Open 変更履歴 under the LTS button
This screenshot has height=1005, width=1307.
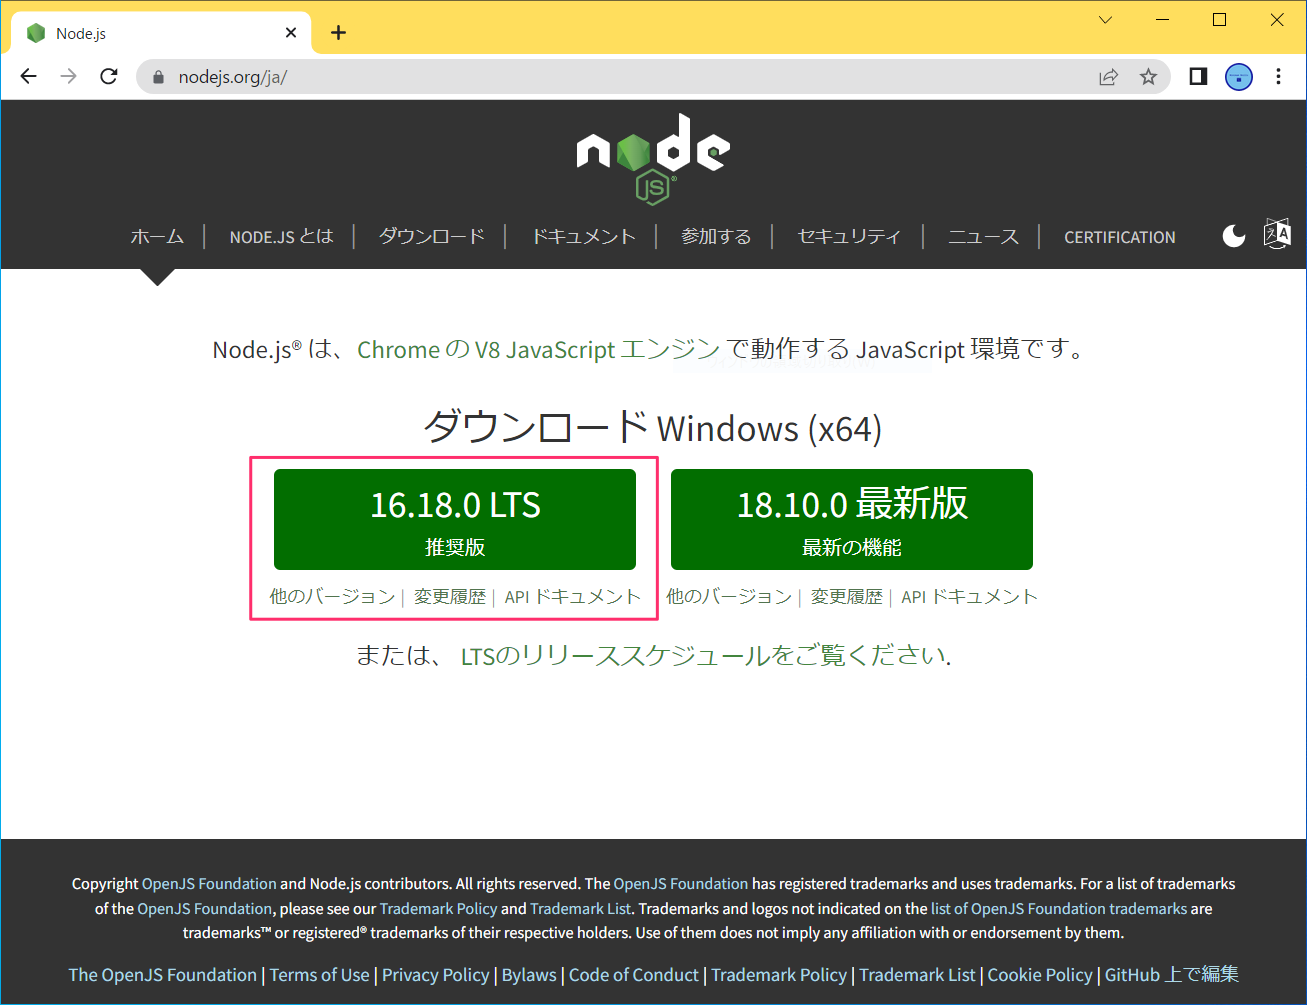[450, 597]
